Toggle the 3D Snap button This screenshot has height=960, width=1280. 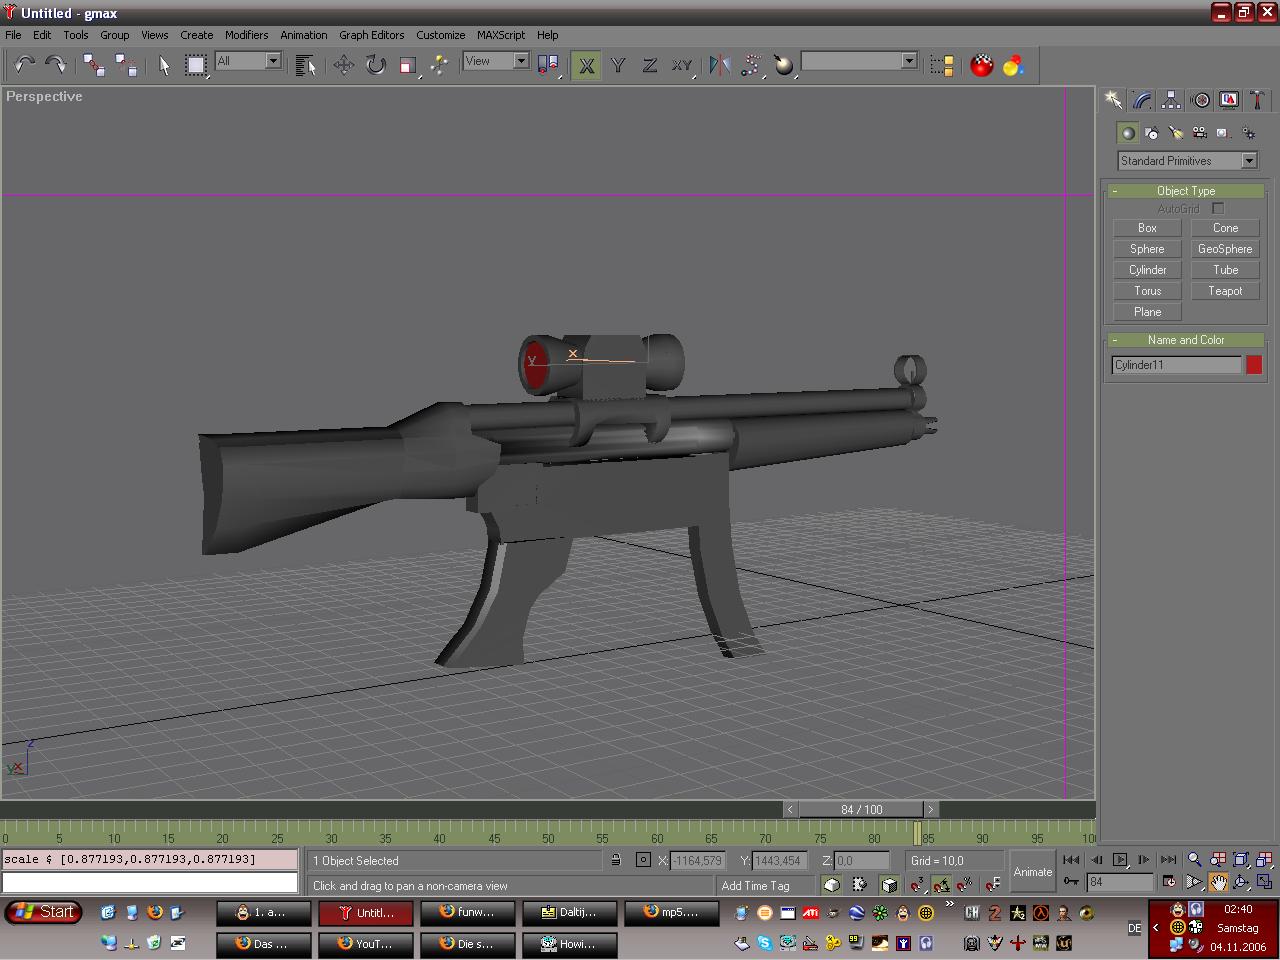tap(917, 884)
